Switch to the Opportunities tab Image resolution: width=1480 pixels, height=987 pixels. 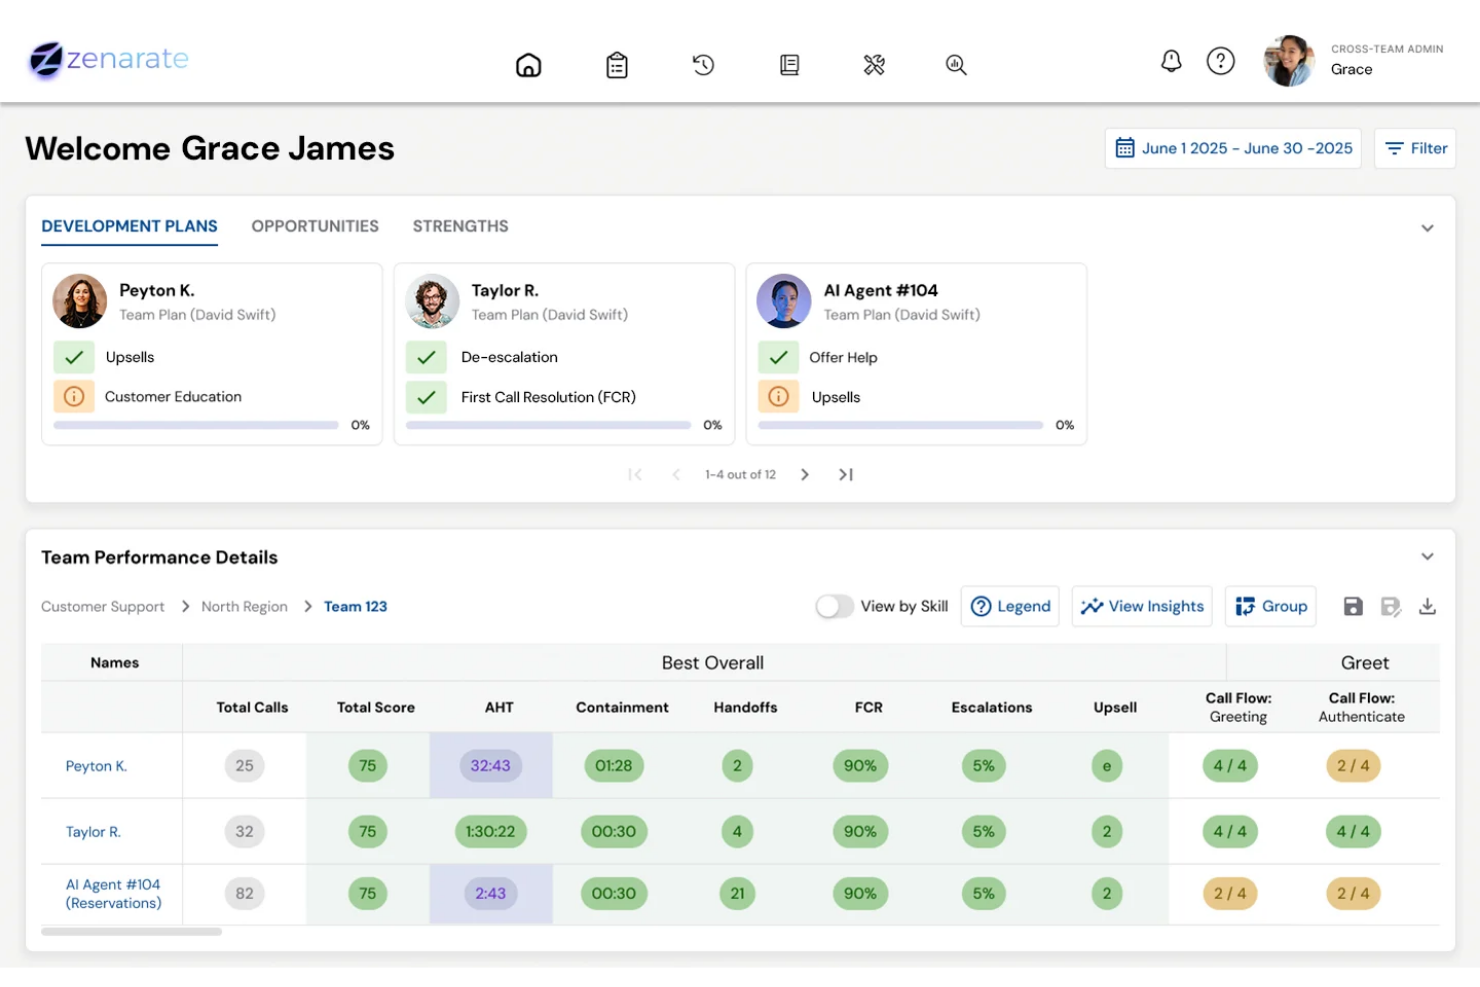[314, 226]
